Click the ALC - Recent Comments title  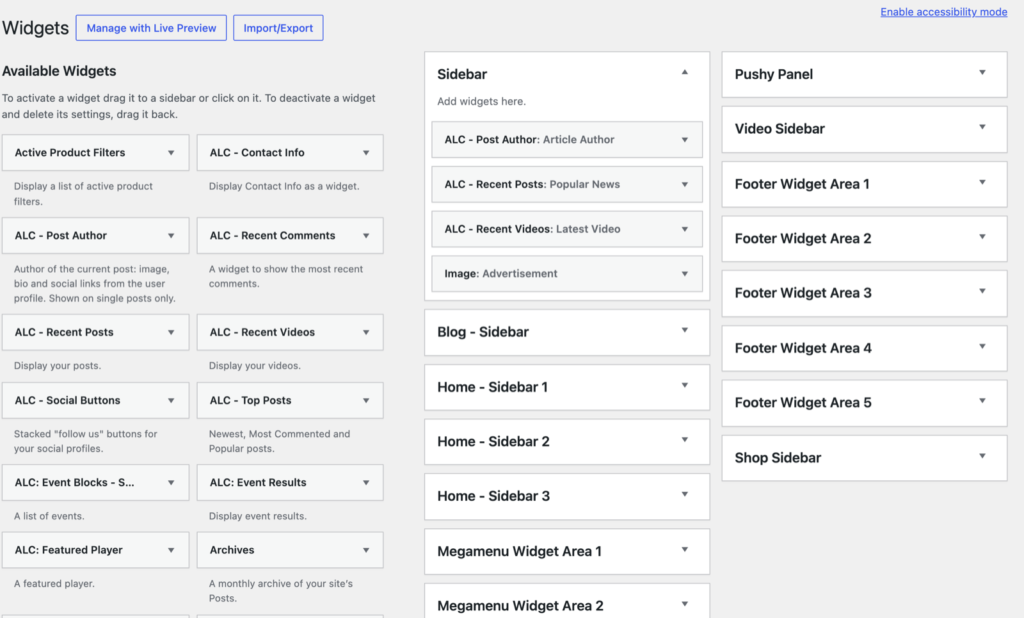272,235
